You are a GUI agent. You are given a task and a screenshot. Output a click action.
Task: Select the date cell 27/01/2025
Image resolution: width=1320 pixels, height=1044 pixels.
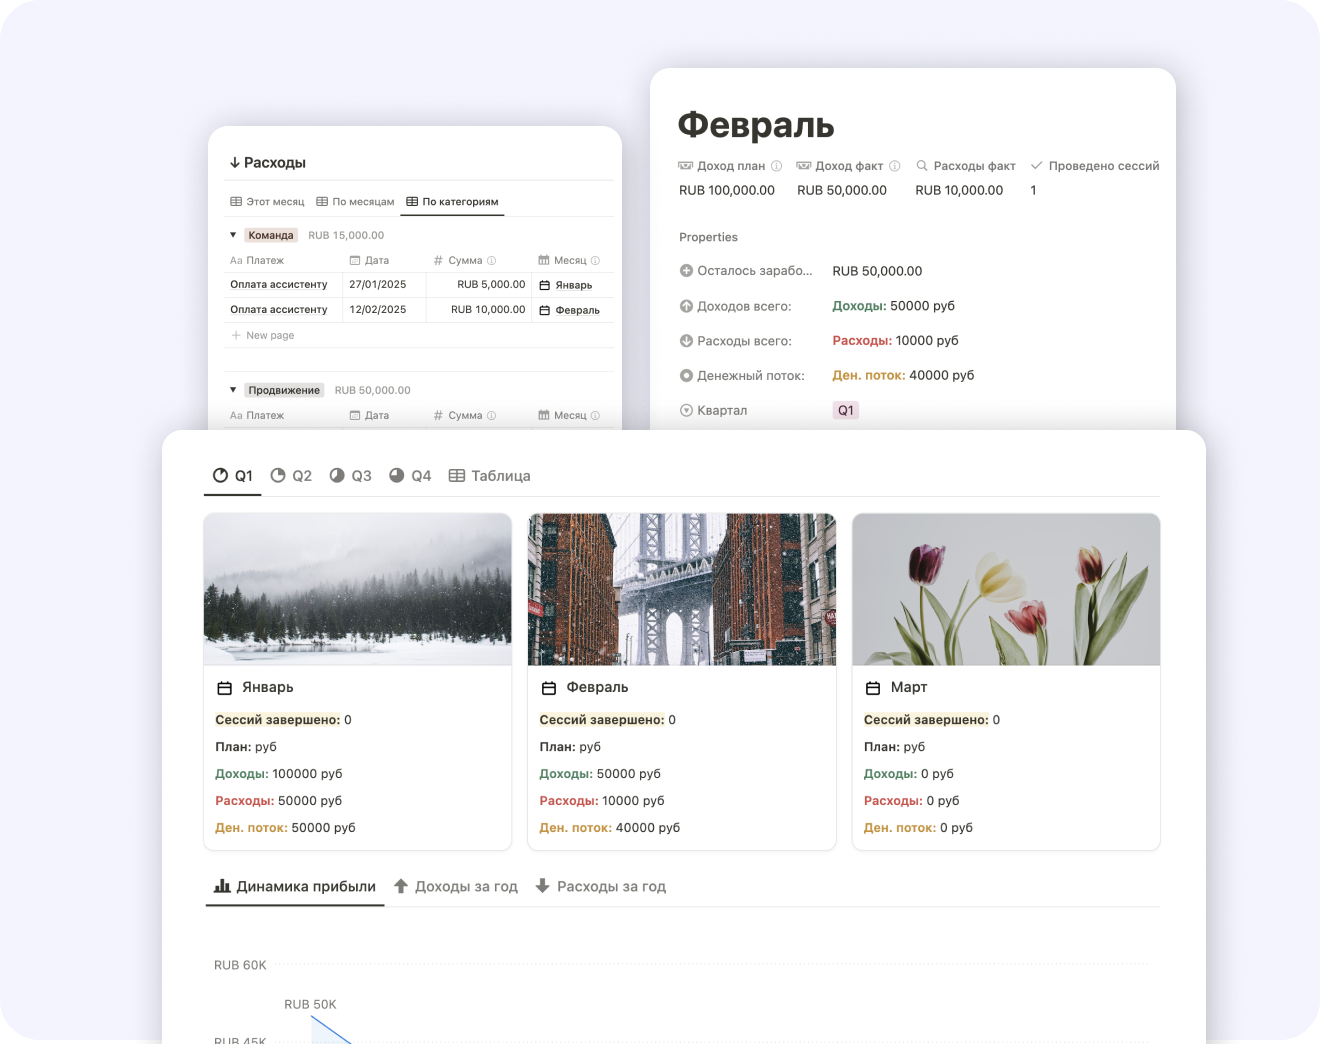tap(384, 285)
